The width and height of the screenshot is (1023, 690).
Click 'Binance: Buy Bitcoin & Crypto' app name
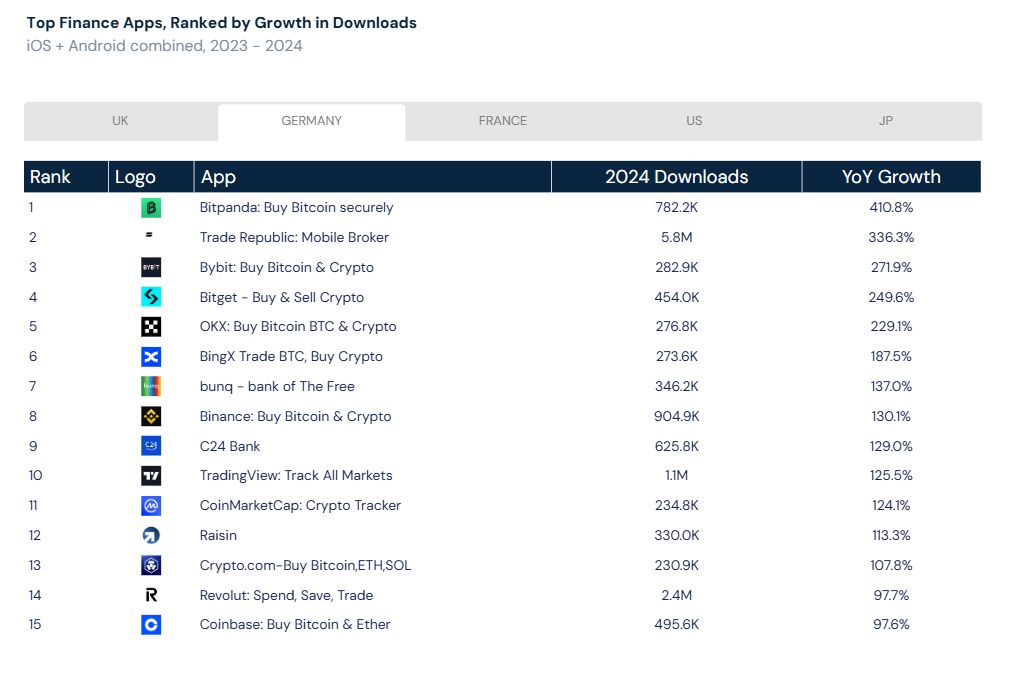coord(296,417)
